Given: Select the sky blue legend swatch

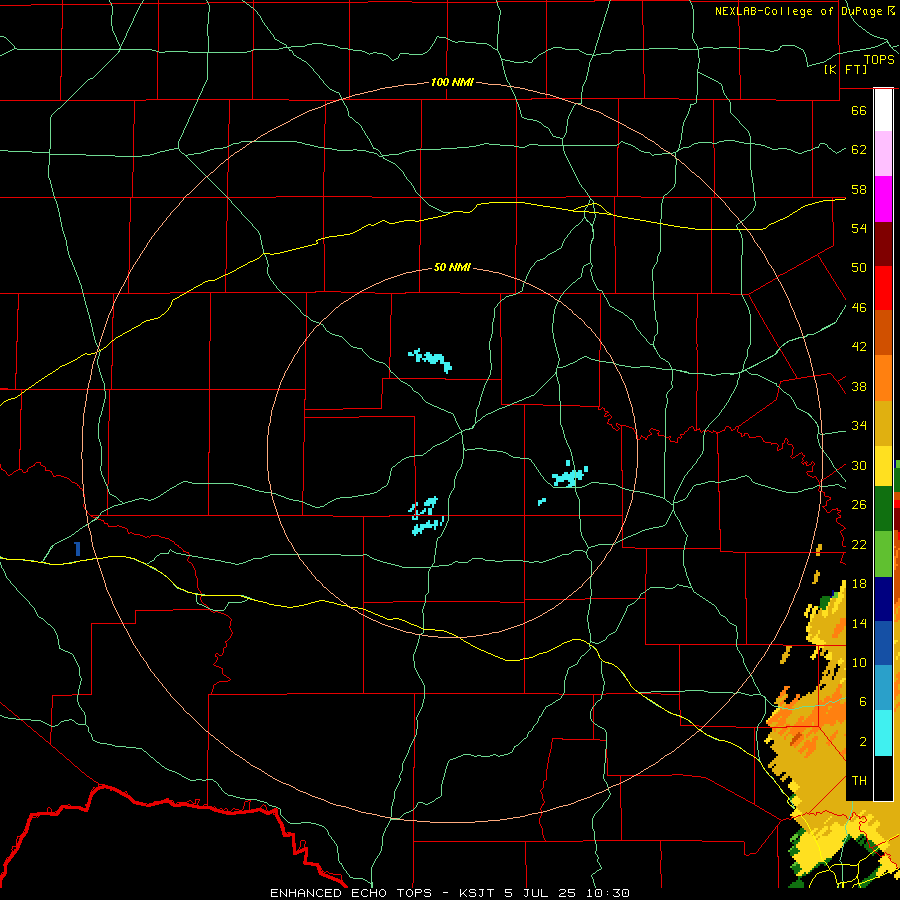Looking at the screenshot, I should (x=883, y=688).
